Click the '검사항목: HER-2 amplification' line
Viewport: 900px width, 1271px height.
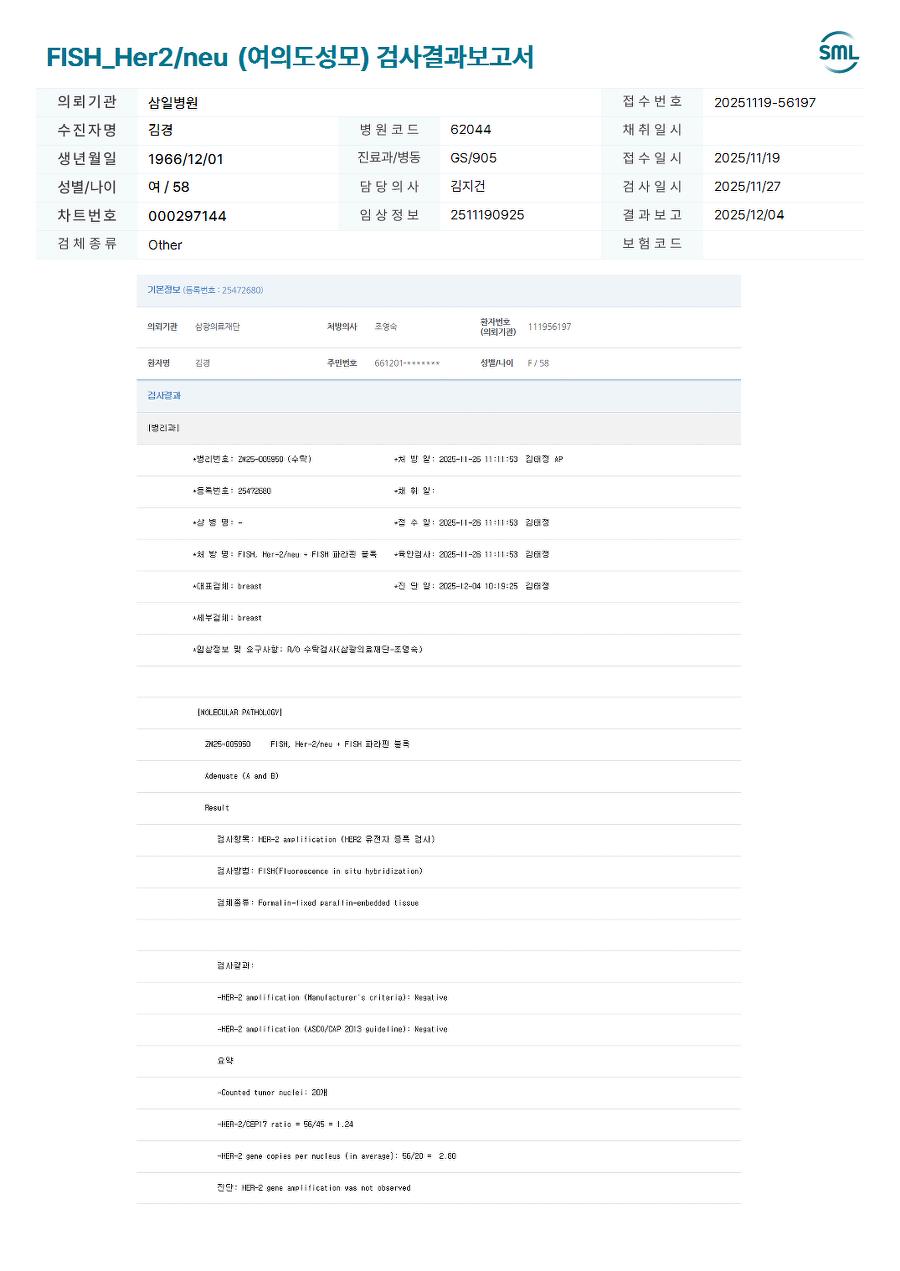tap(326, 840)
